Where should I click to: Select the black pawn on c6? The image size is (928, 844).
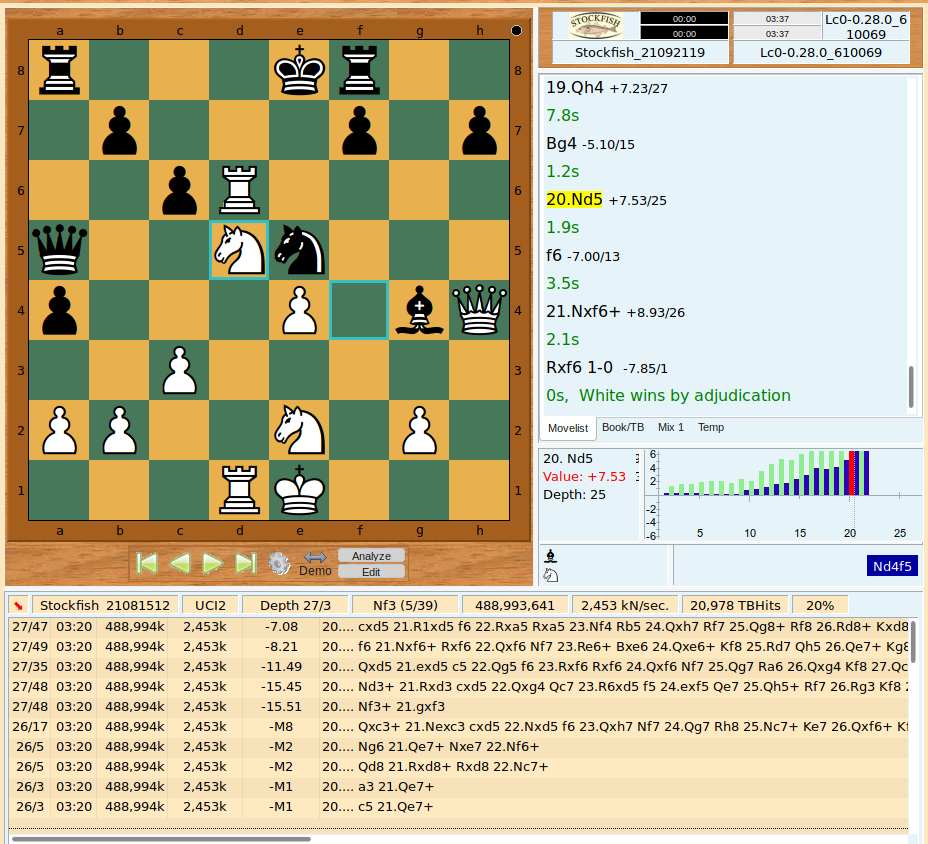point(179,190)
